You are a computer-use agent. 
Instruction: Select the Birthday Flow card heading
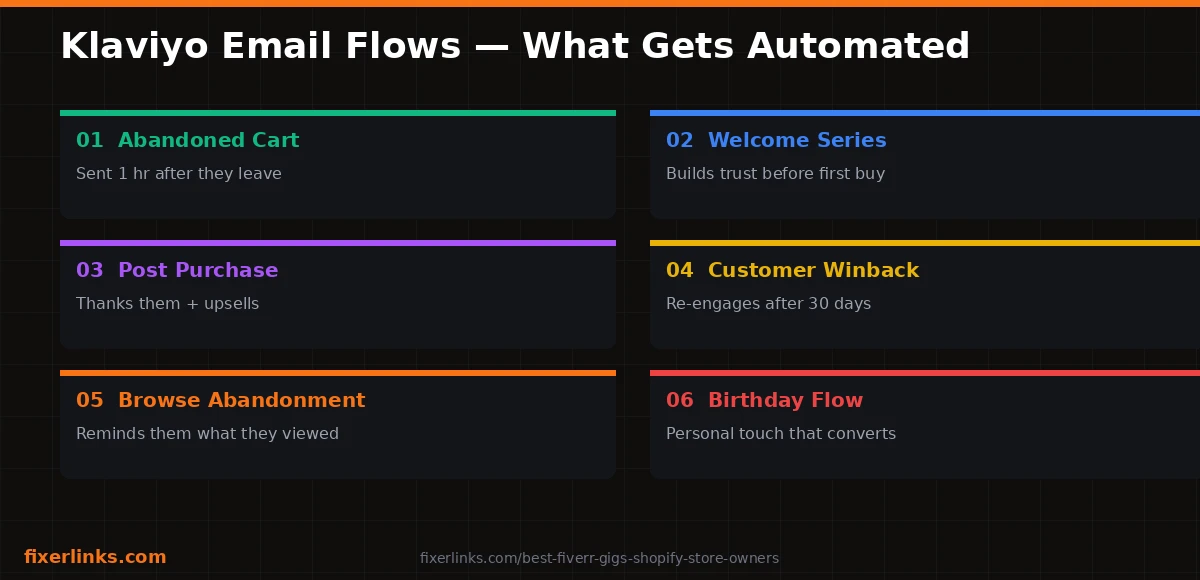point(764,401)
